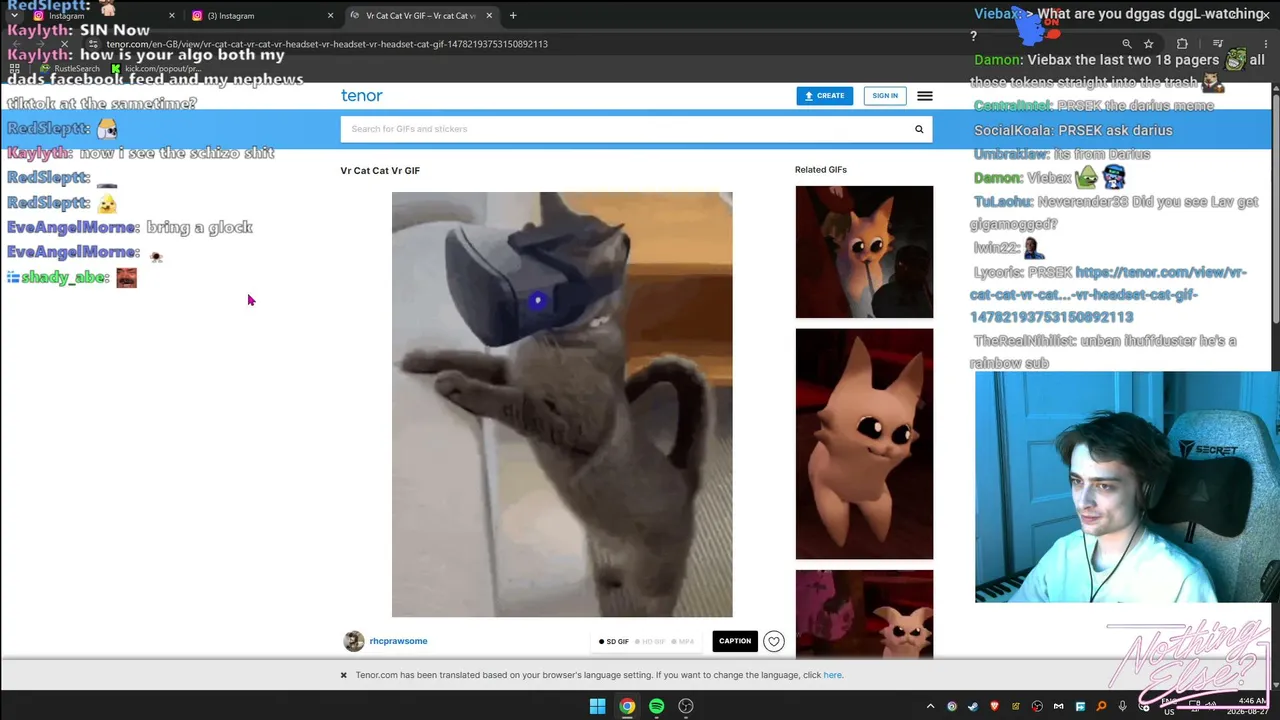This screenshot has width=1280, height=720.
Task: Open a new browser tab
Action: point(513,16)
